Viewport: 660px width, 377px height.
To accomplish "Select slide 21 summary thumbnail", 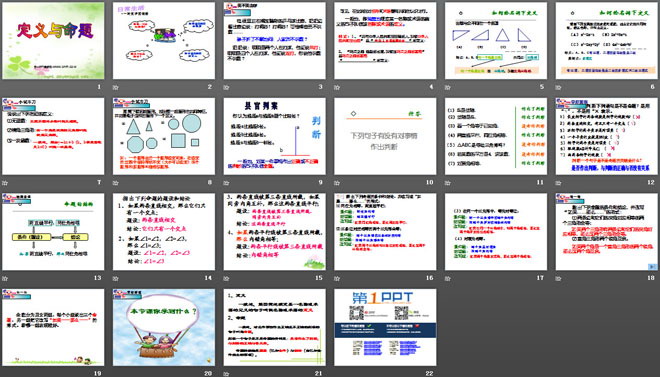I will click(x=274, y=327).
